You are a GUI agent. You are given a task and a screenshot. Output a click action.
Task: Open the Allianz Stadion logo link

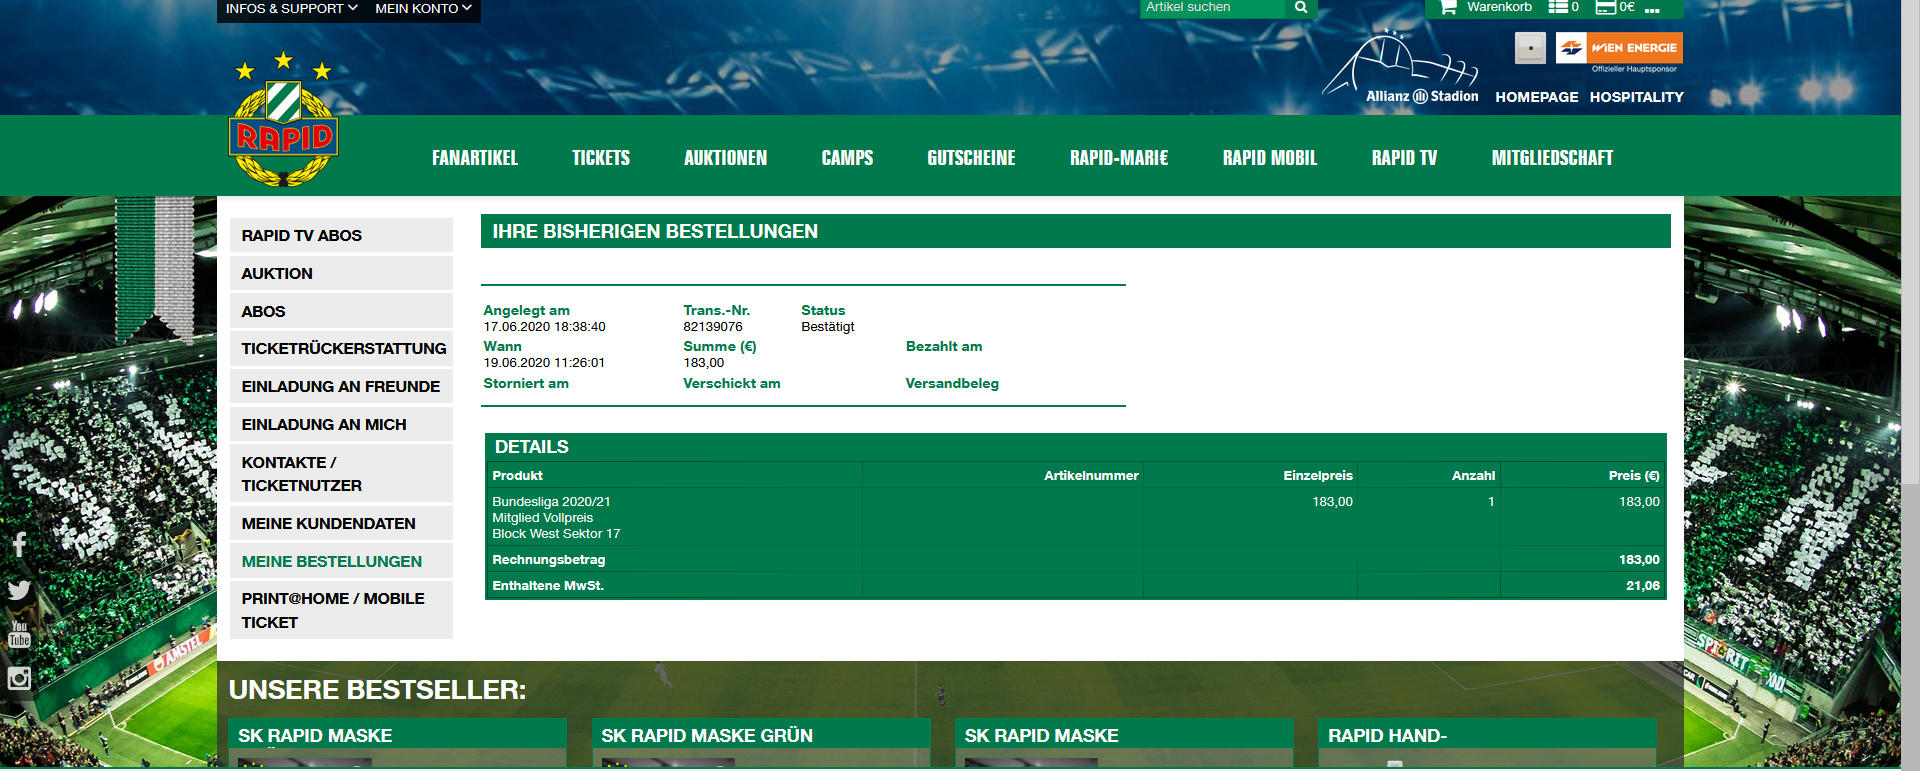point(1401,66)
